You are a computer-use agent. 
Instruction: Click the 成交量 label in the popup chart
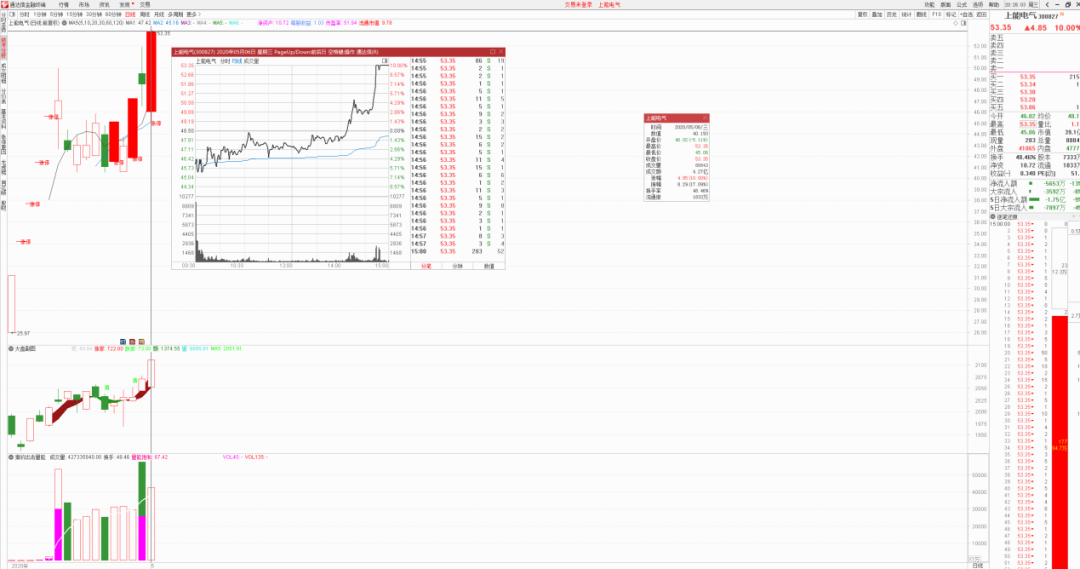tap(251, 61)
